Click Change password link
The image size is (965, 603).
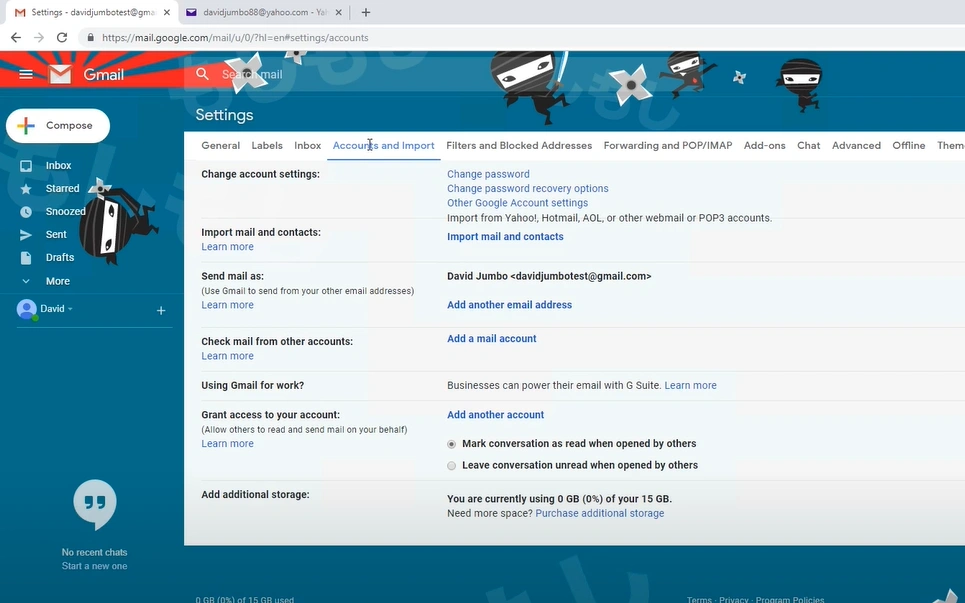488,174
